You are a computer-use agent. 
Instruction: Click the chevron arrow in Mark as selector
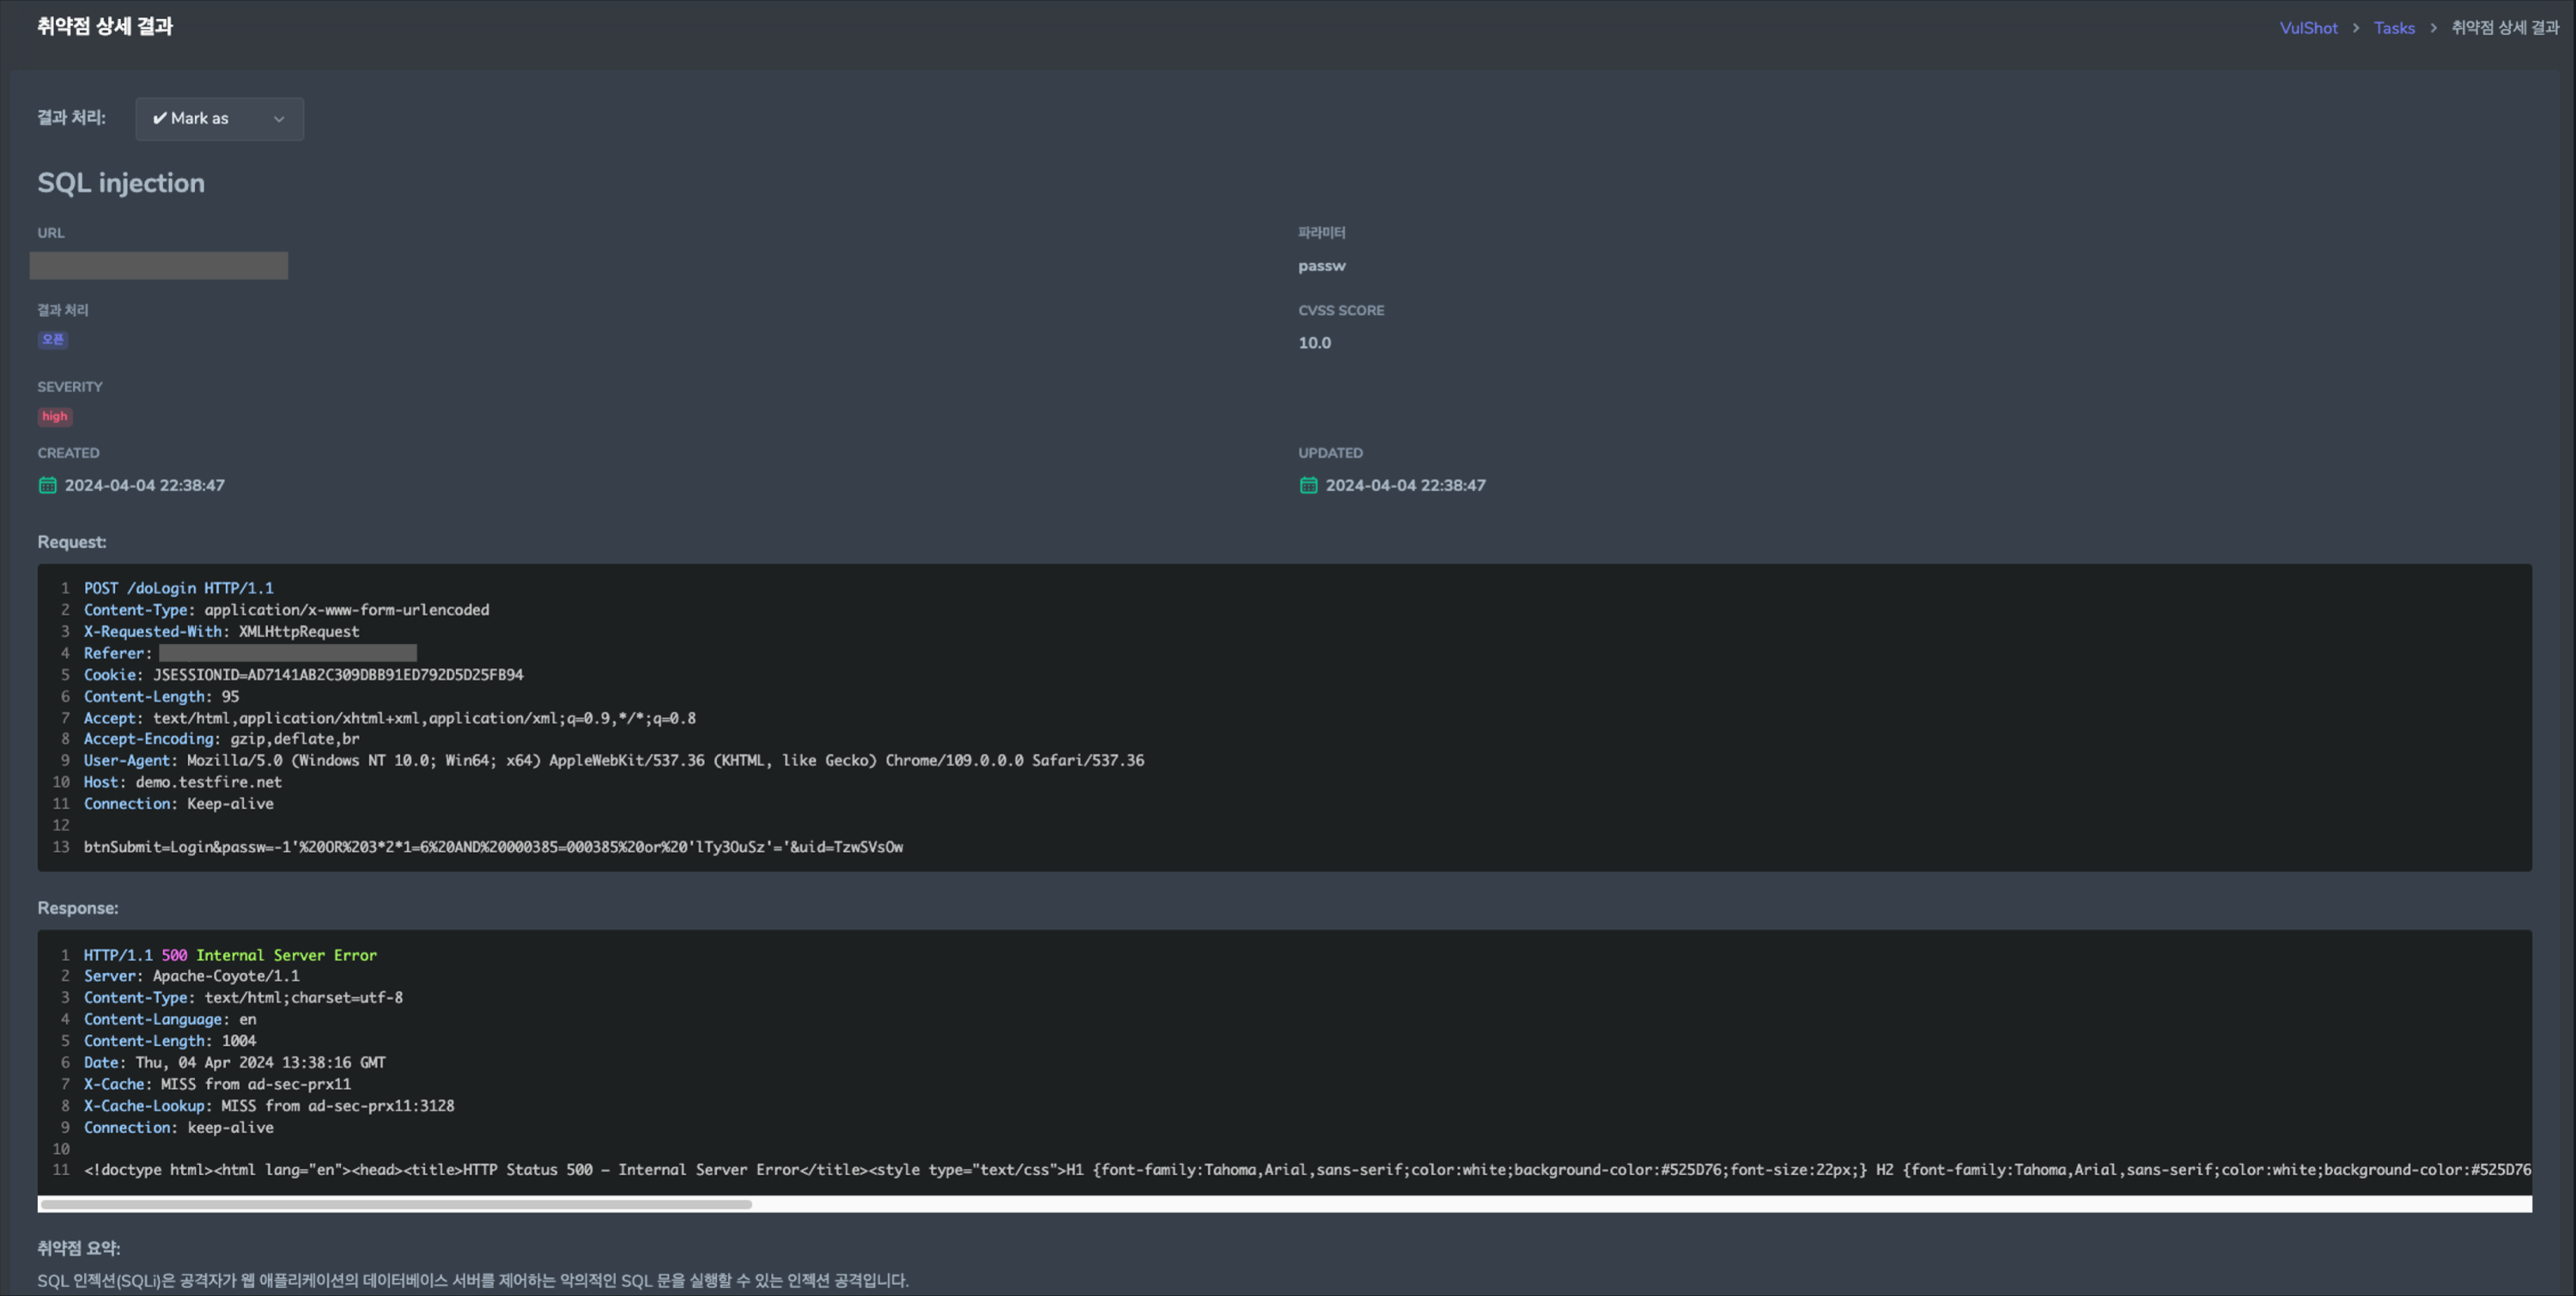point(279,119)
